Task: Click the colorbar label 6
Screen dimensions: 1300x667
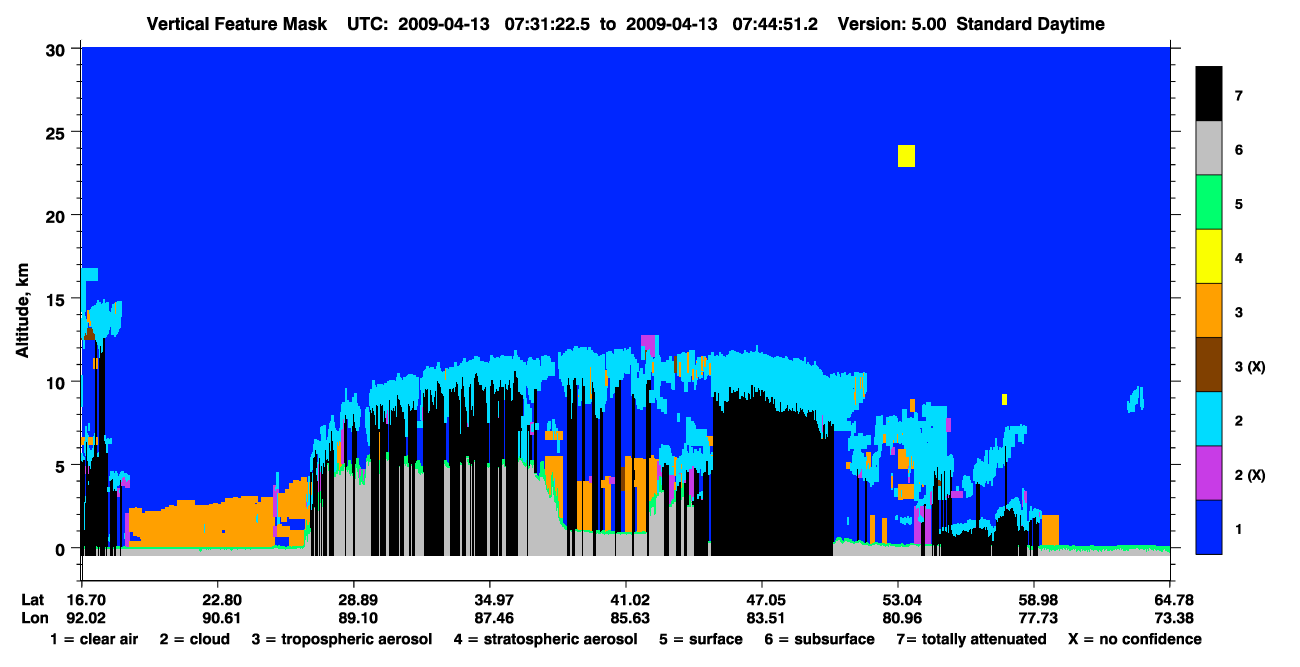Action: coord(1239,150)
